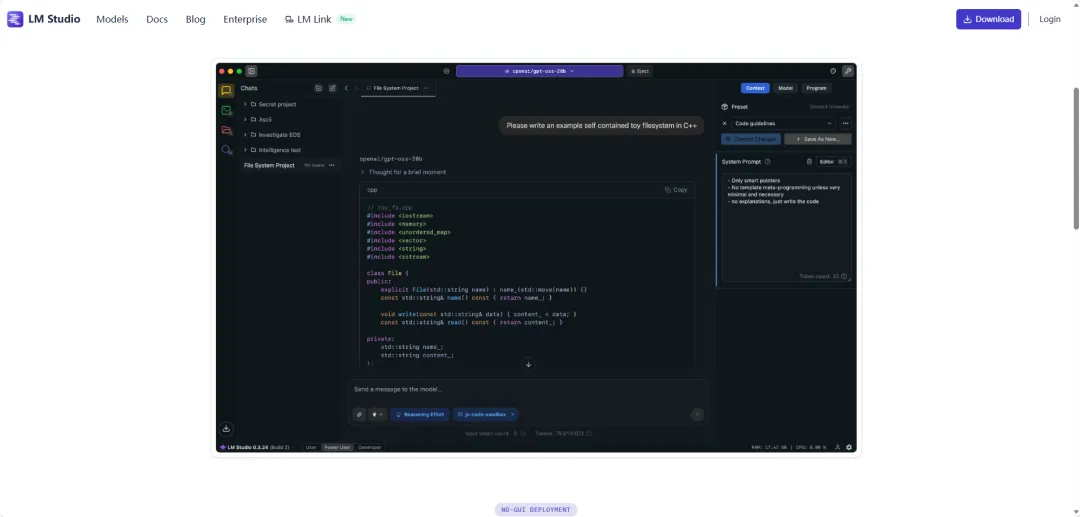Navigate forward with the right chevron

click(x=356, y=88)
